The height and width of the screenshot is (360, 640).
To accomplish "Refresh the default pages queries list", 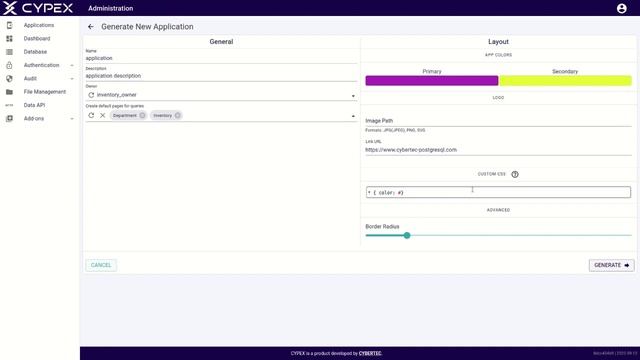I will 91,116.
